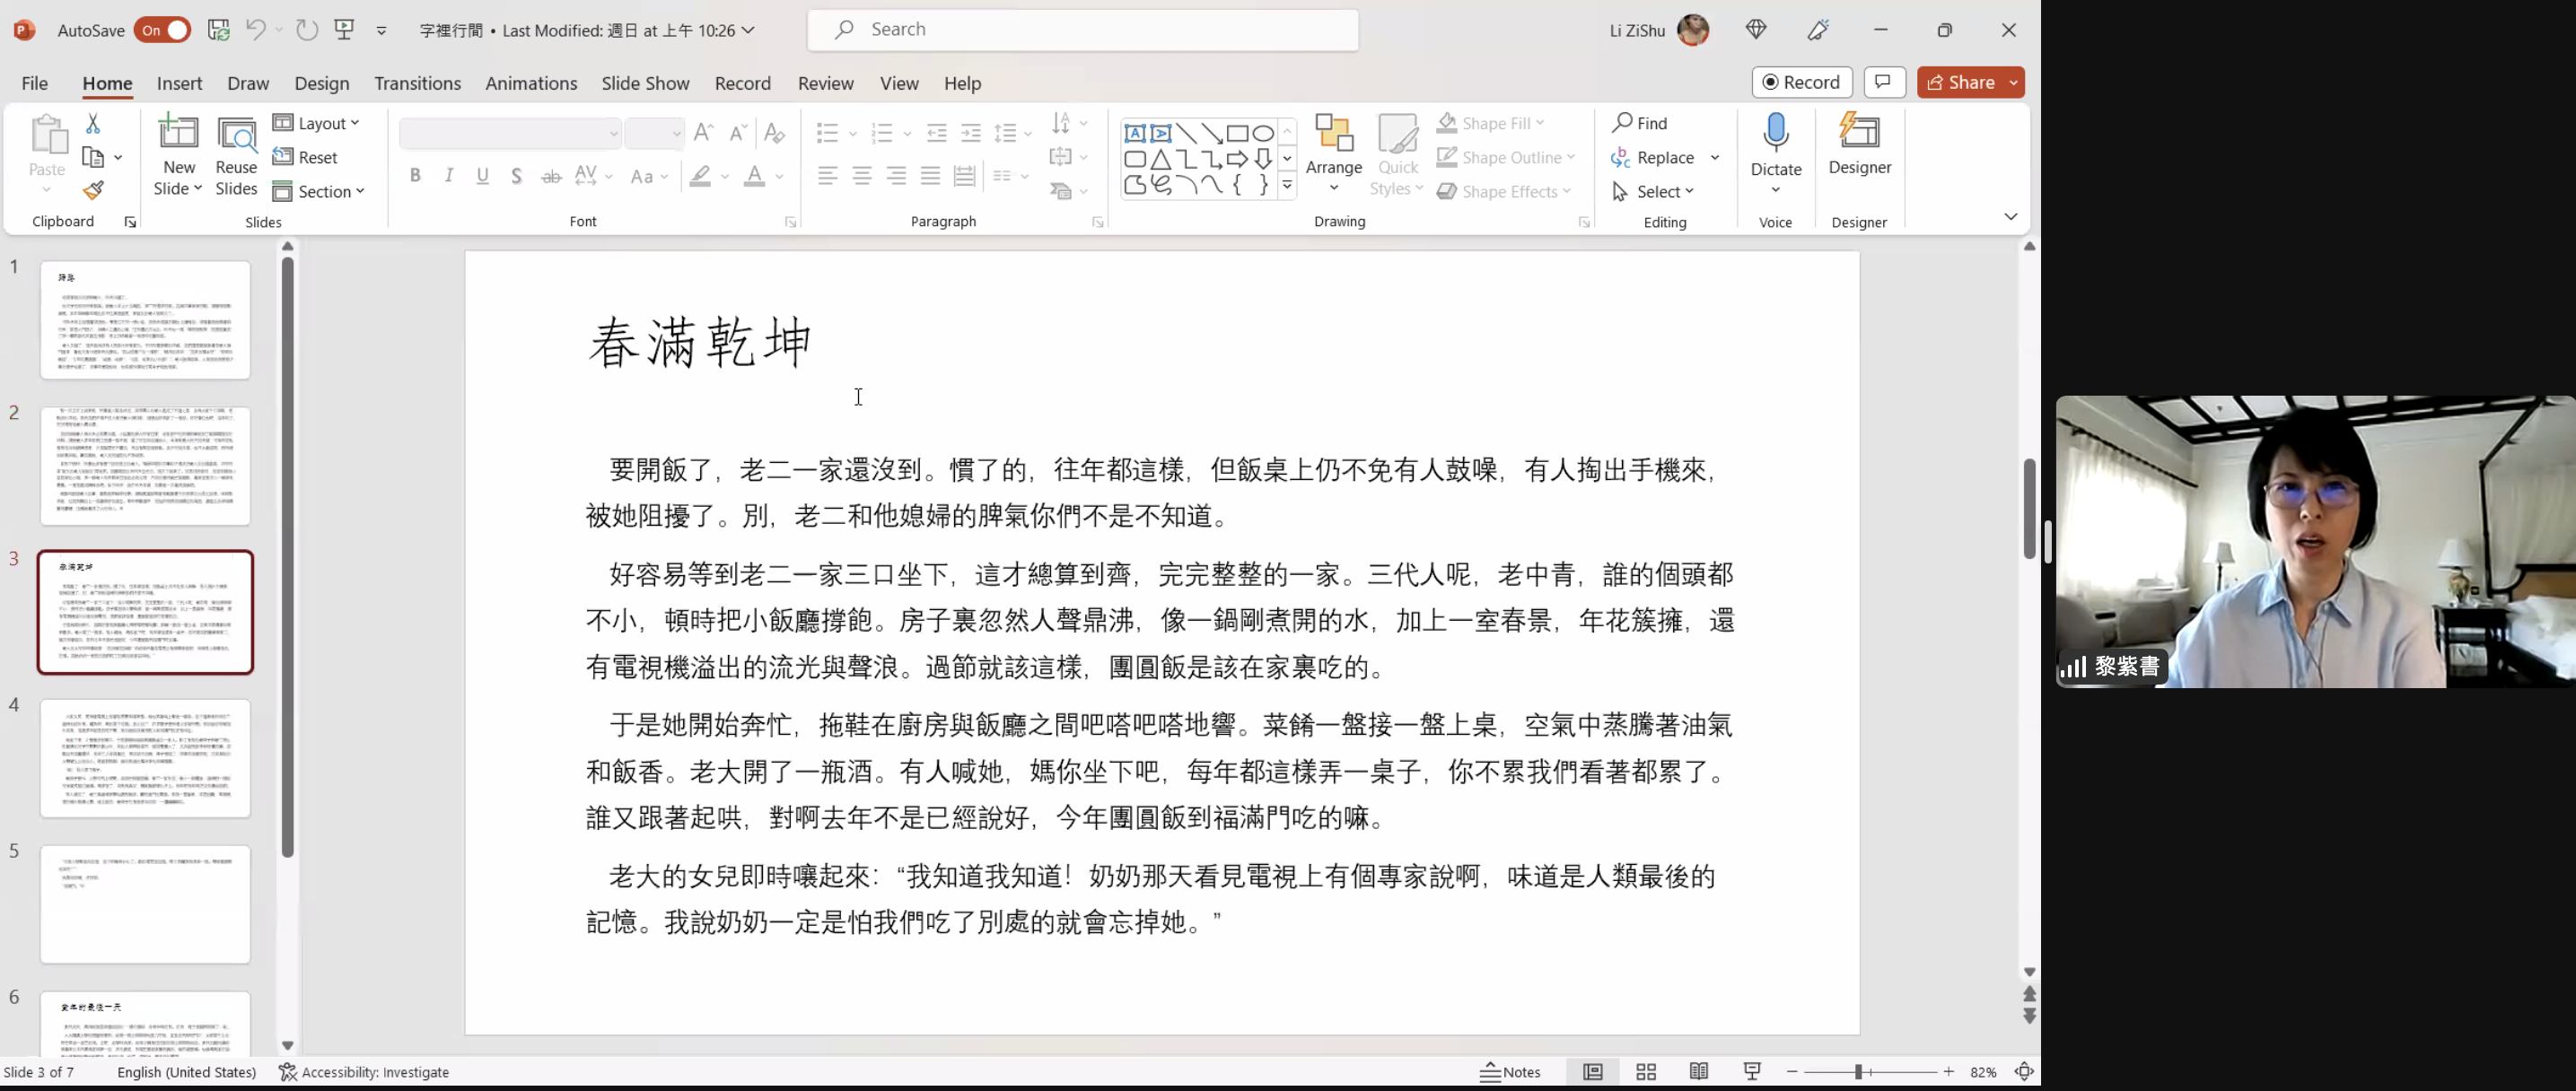The height and width of the screenshot is (1091, 2576).
Task: Adjust the zoom slider handle
Action: (x=1857, y=1071)
